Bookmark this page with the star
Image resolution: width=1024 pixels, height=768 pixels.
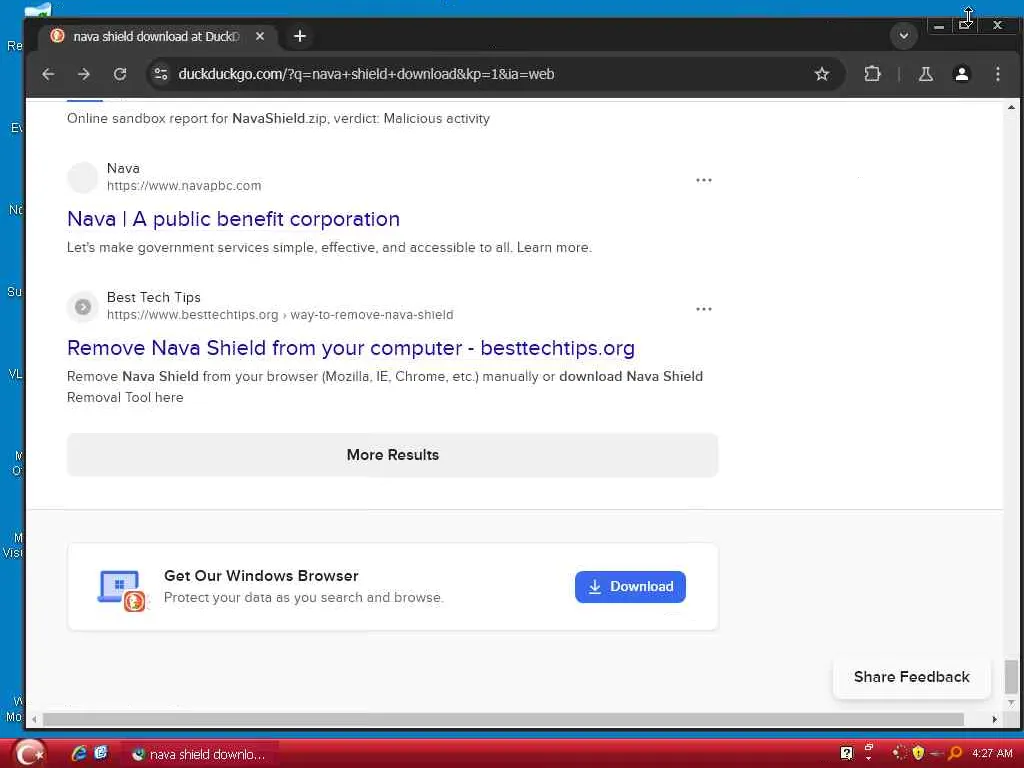[822, 74]
